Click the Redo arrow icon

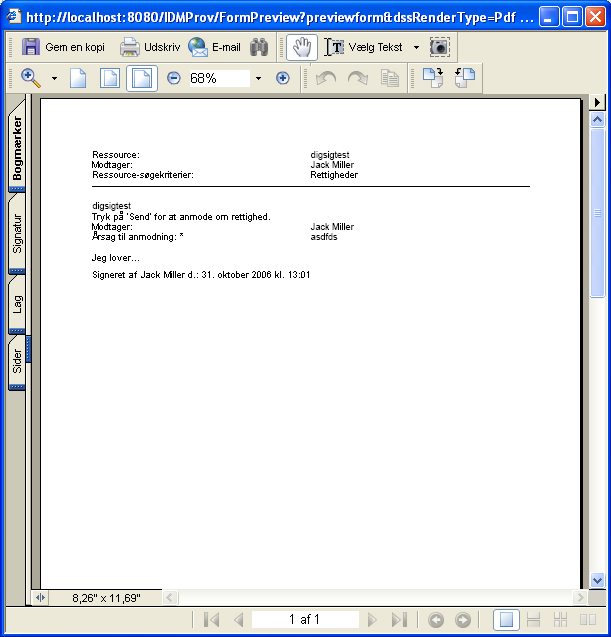point(358,78)
